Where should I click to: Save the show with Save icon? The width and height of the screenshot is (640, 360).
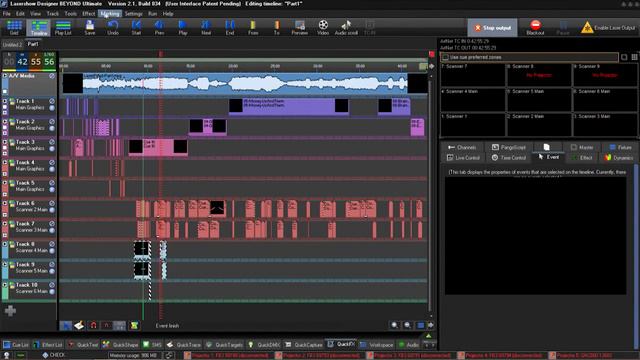(x=90, y=28)
